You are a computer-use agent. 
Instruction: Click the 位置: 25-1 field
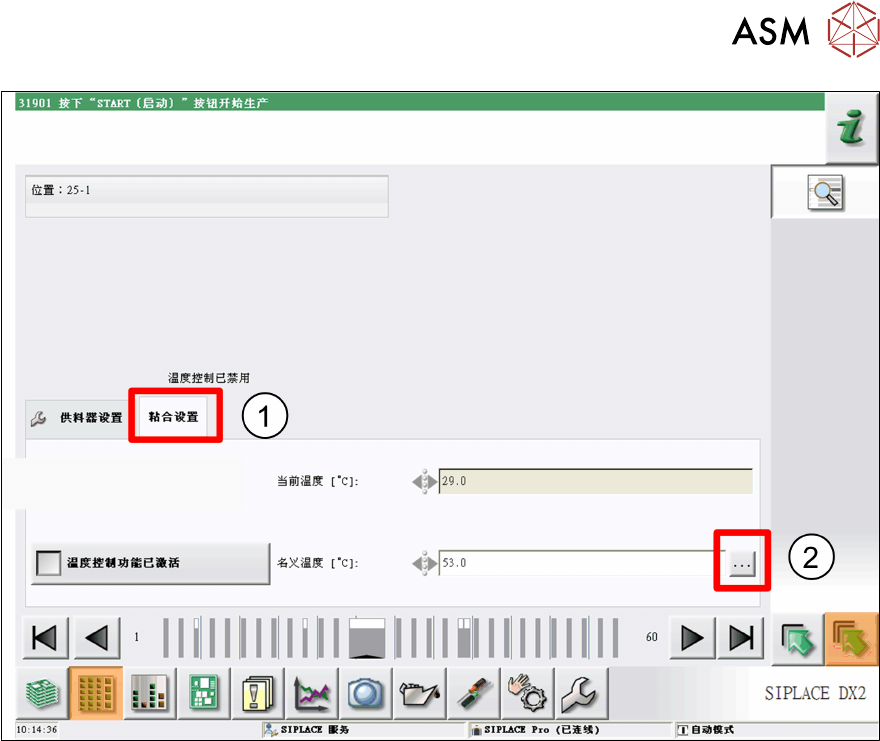pos(207,196)
